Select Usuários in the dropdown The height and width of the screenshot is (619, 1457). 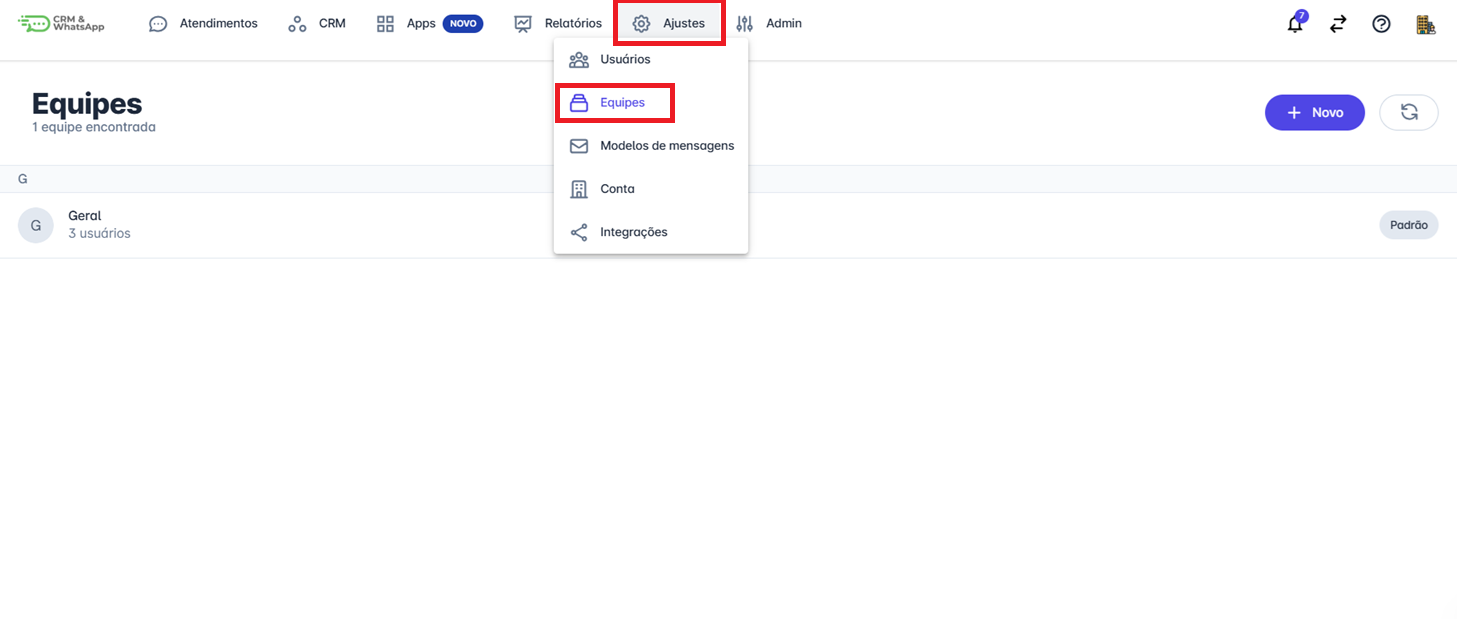click(625, 59)
